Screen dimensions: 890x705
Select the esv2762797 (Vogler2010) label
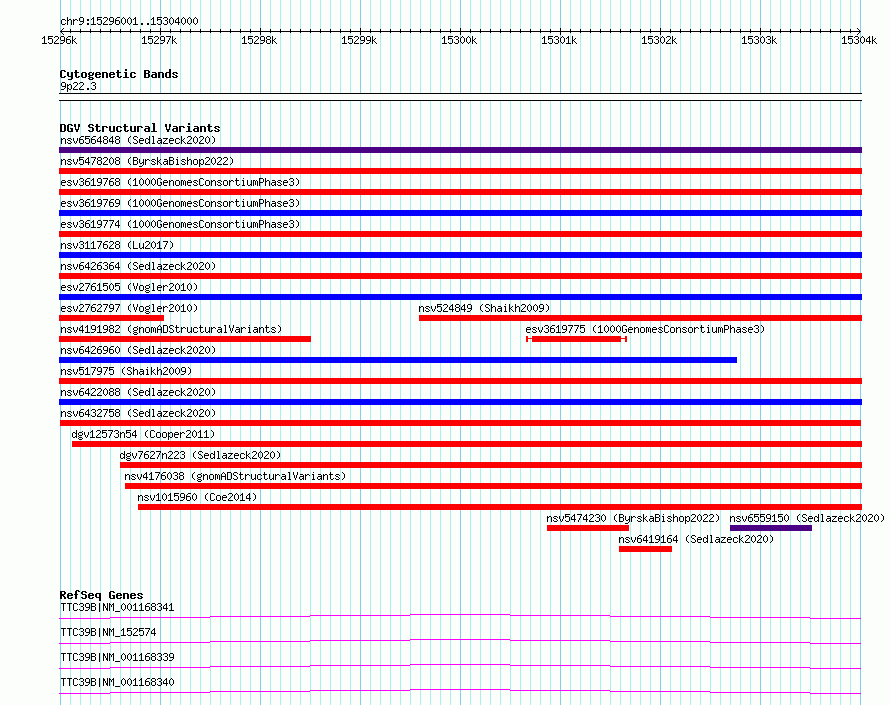click(x=129, y=308)
